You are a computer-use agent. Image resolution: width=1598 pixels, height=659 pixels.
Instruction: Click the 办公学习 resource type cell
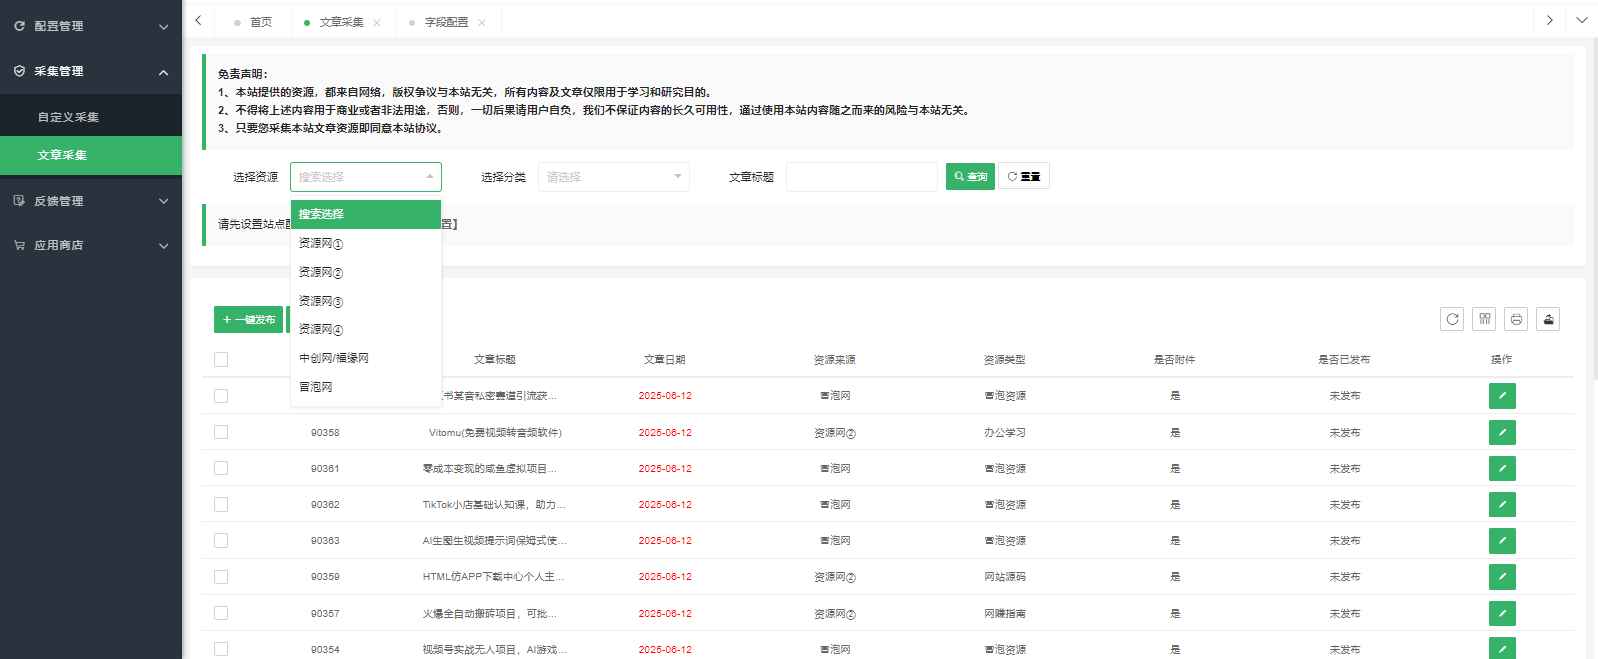(x=1005, y=433)
